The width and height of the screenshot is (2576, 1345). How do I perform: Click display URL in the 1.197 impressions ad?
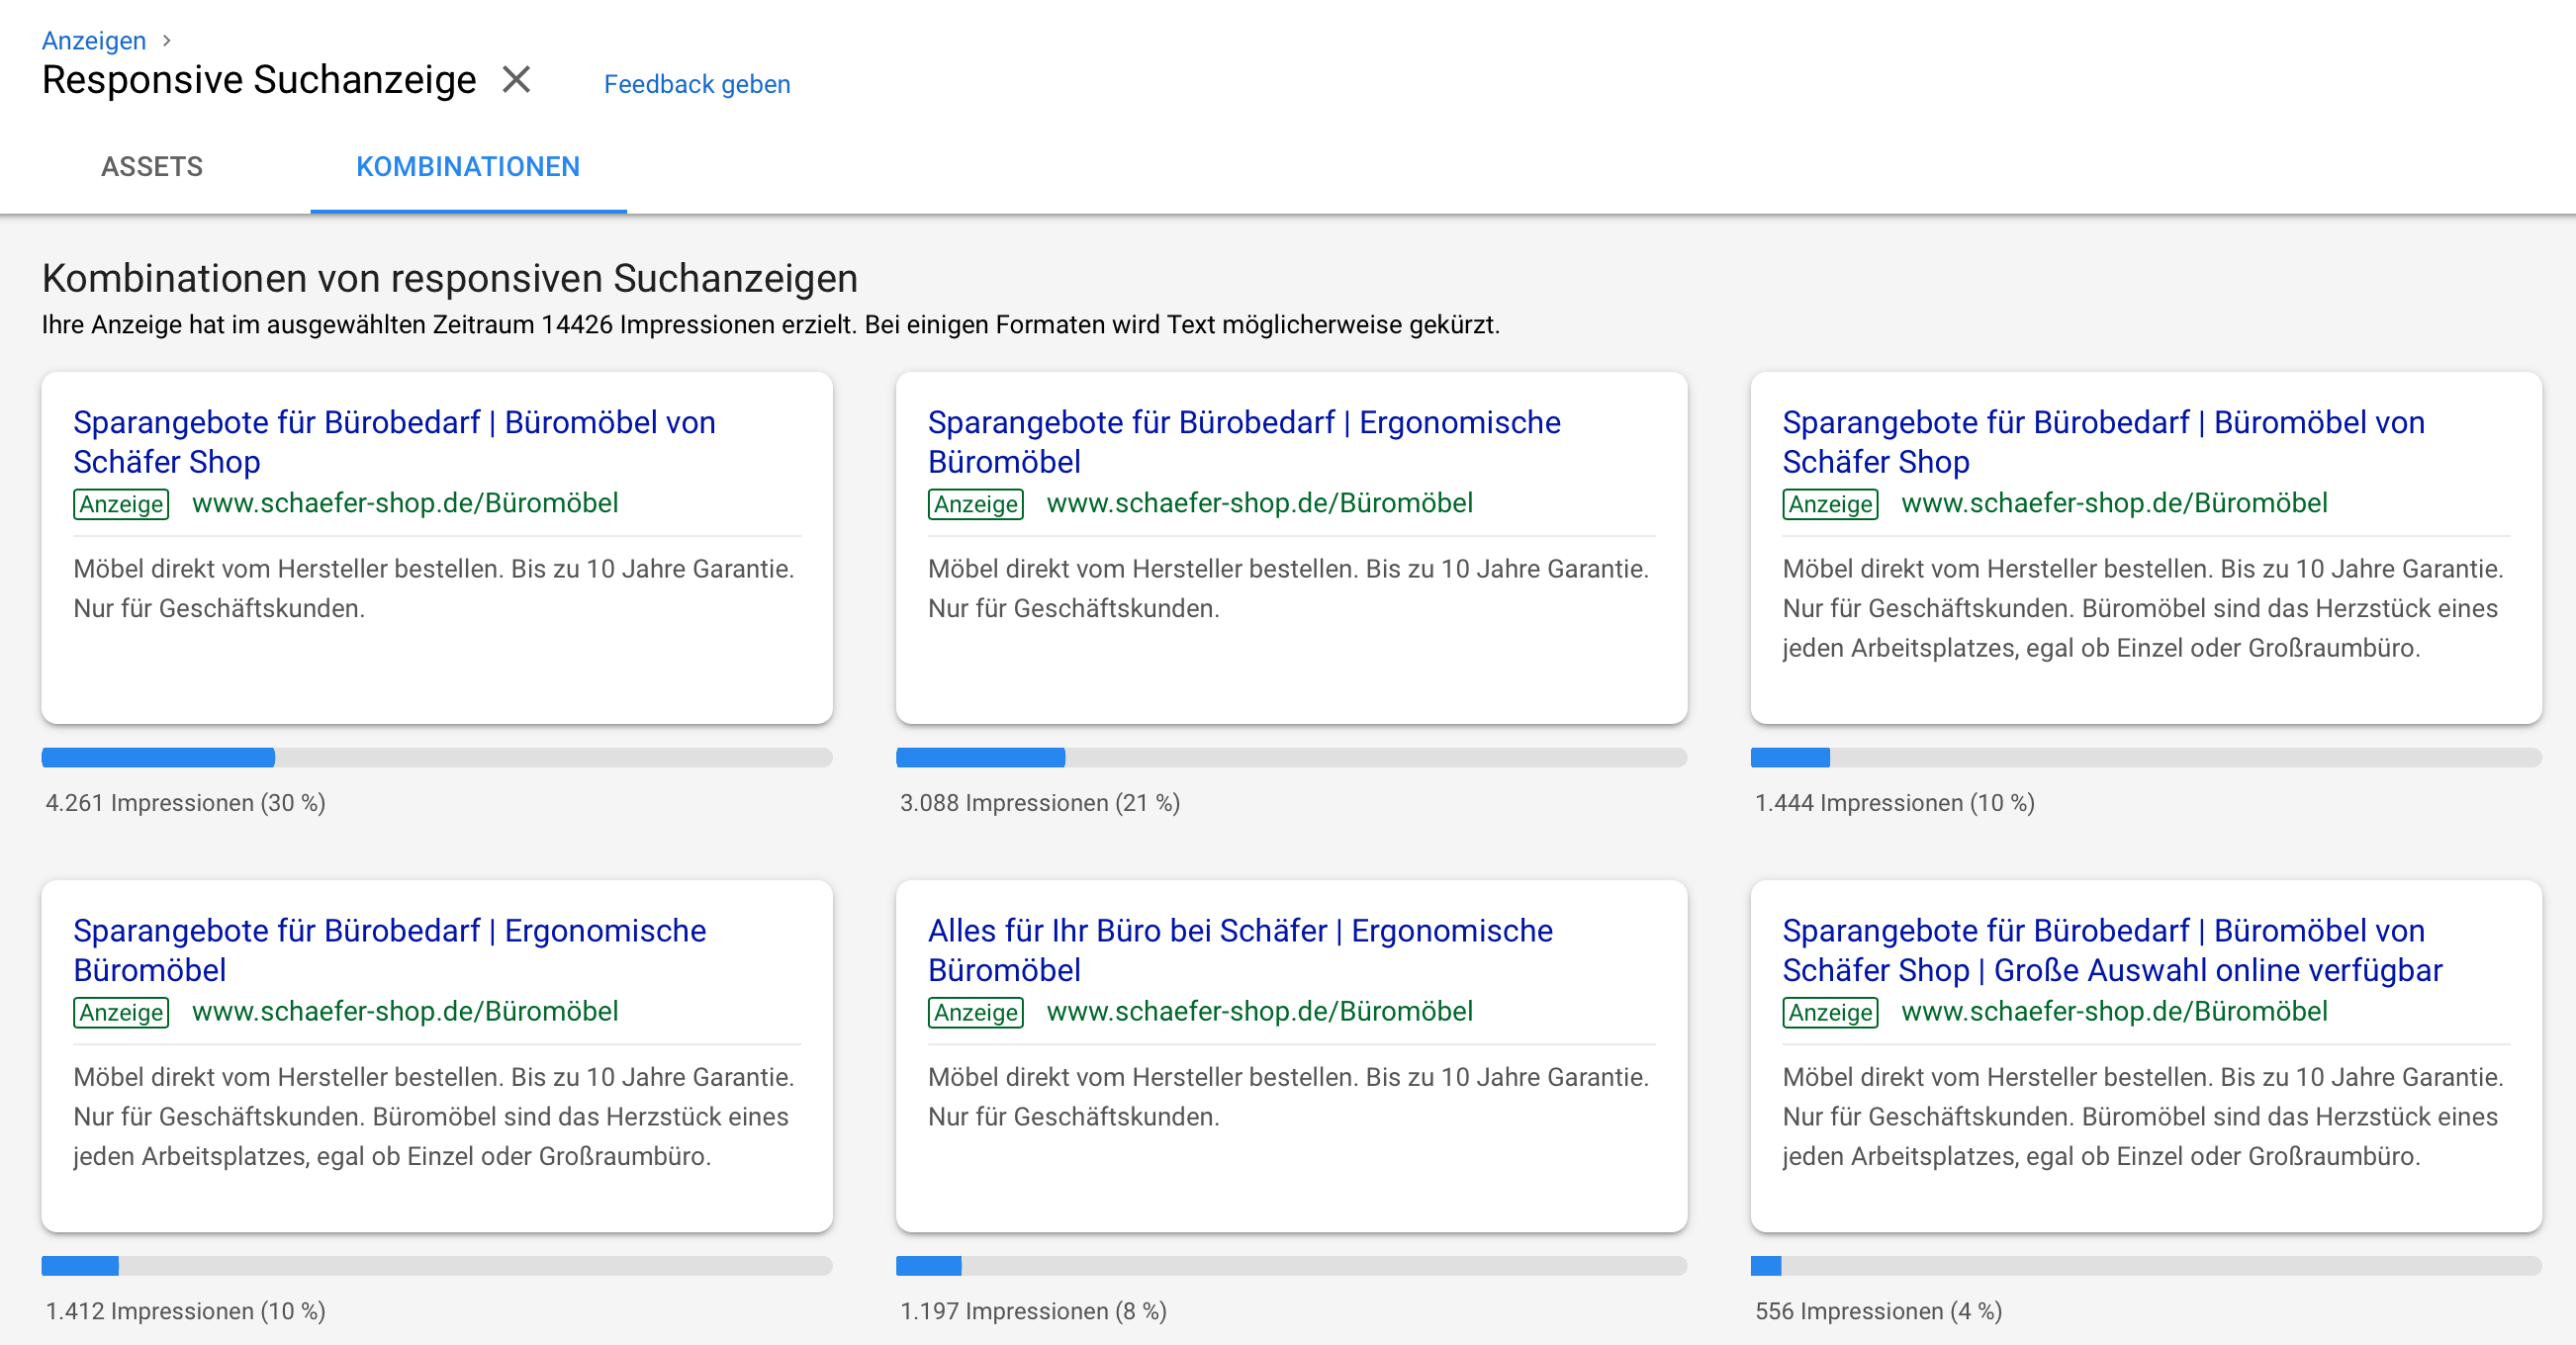1260,1010
